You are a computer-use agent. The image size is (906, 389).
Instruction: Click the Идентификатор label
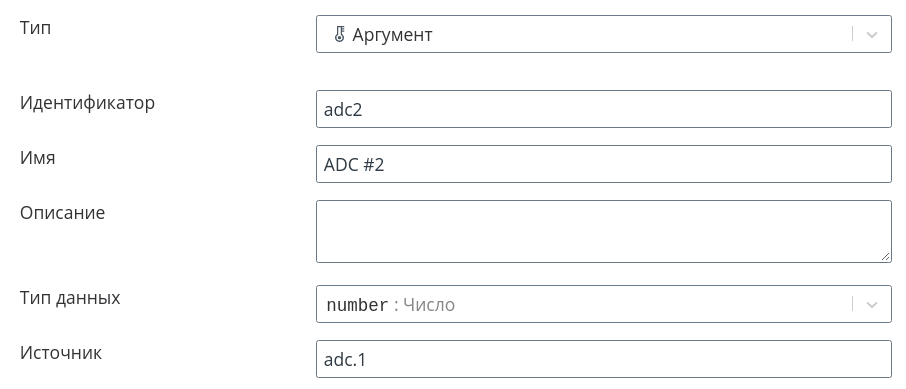pos(87,103)
